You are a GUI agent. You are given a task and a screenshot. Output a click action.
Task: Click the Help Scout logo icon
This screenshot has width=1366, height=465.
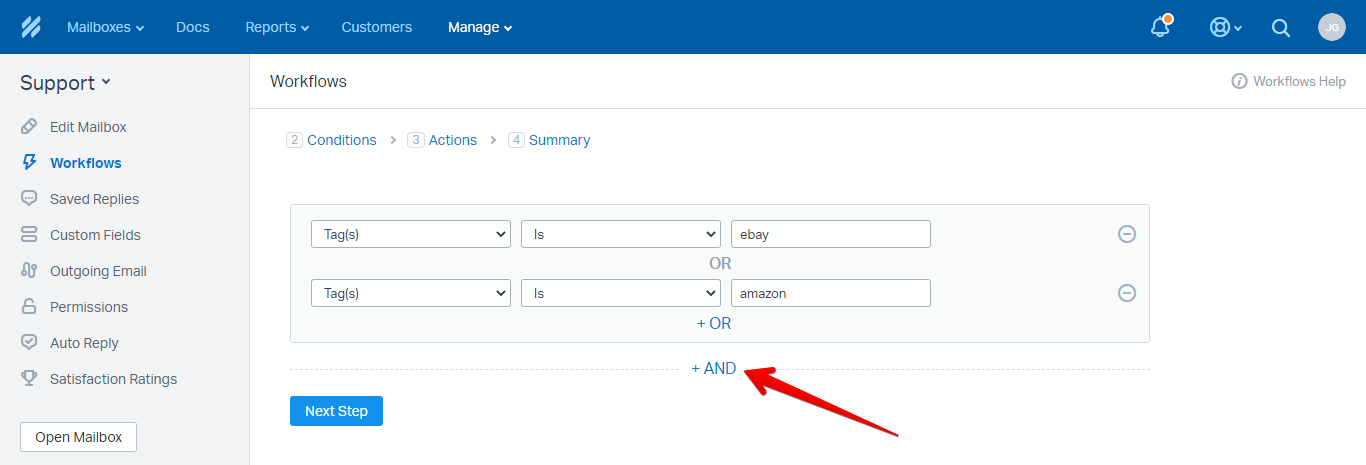[x=30, y=27]
